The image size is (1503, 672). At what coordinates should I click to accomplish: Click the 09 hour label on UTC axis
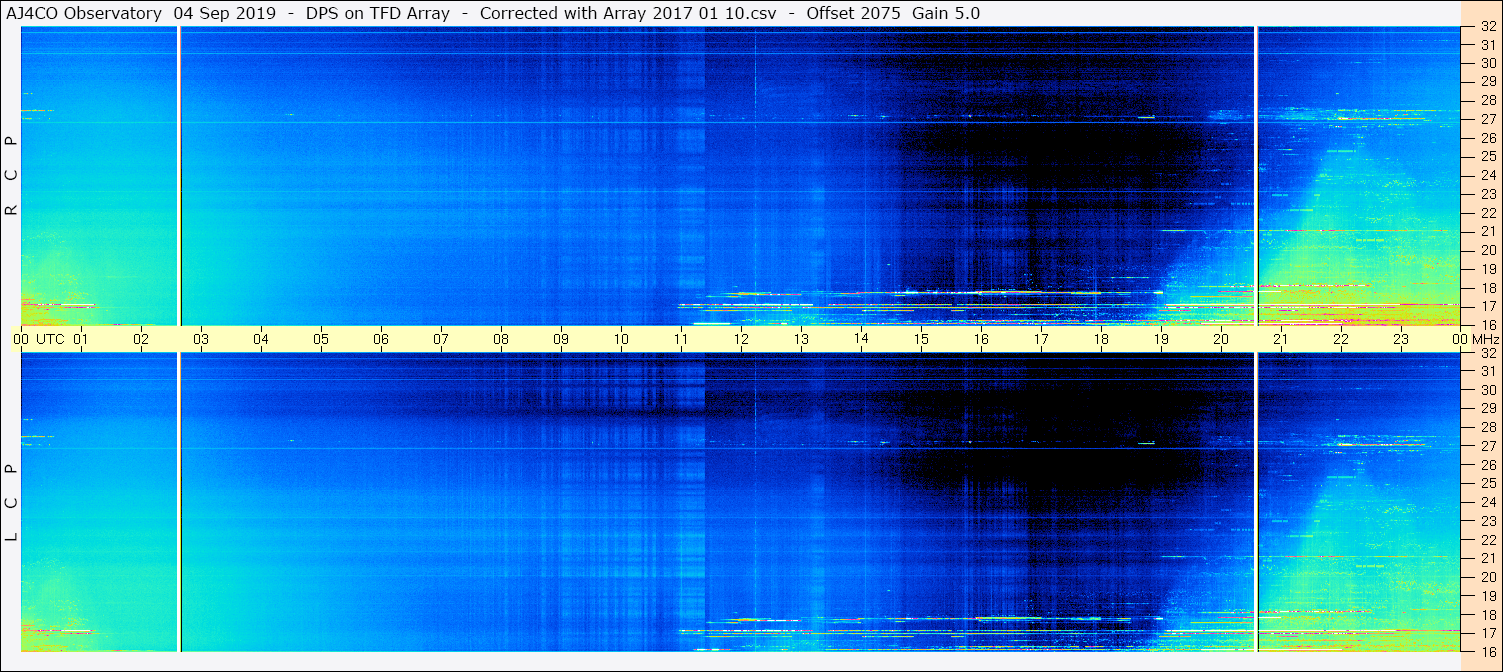561,339
